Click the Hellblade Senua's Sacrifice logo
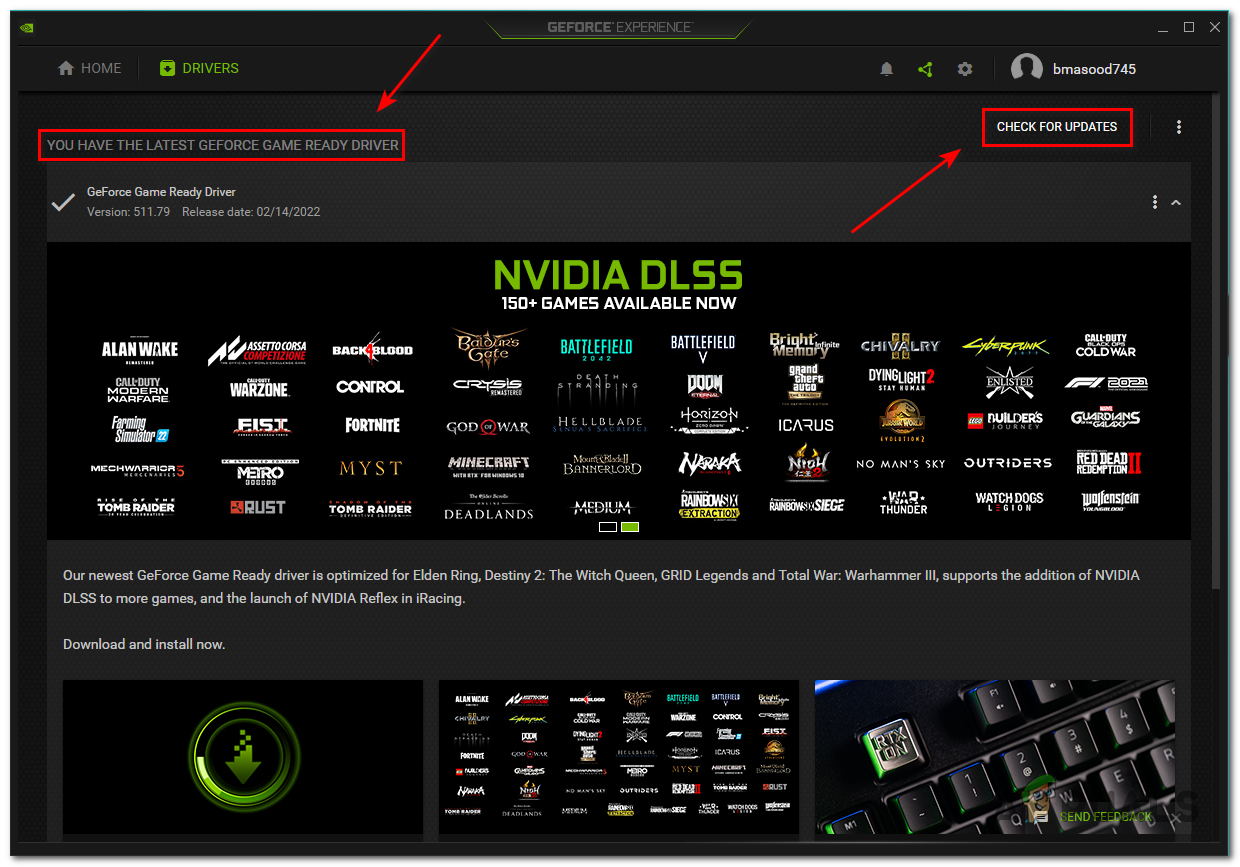 [x=600, y=425]
